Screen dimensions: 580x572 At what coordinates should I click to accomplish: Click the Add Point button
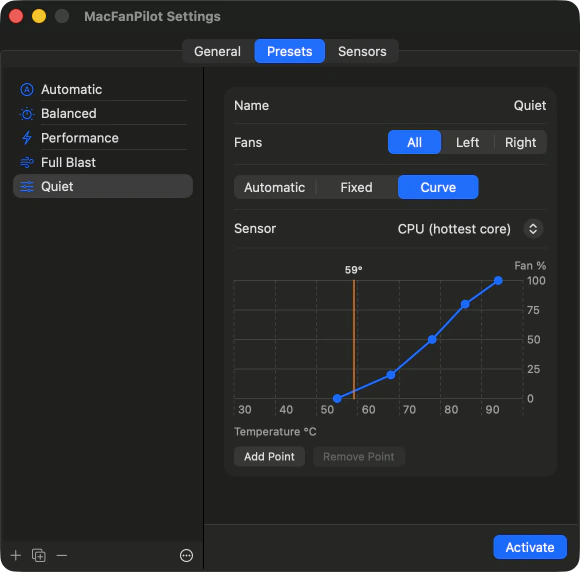click(x=269, y=457)
